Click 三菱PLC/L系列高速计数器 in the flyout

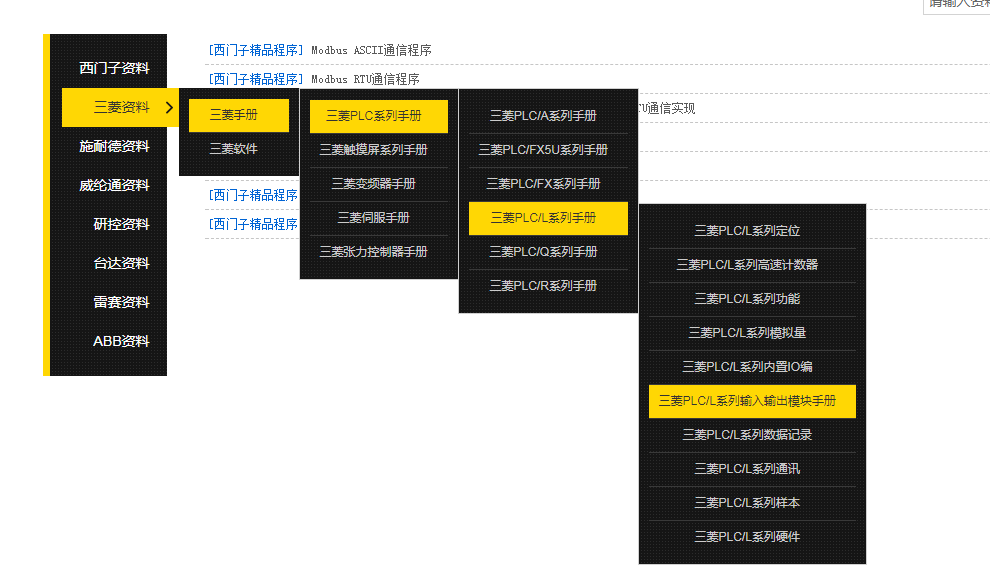pyautogui.click(x=747, y=265)
